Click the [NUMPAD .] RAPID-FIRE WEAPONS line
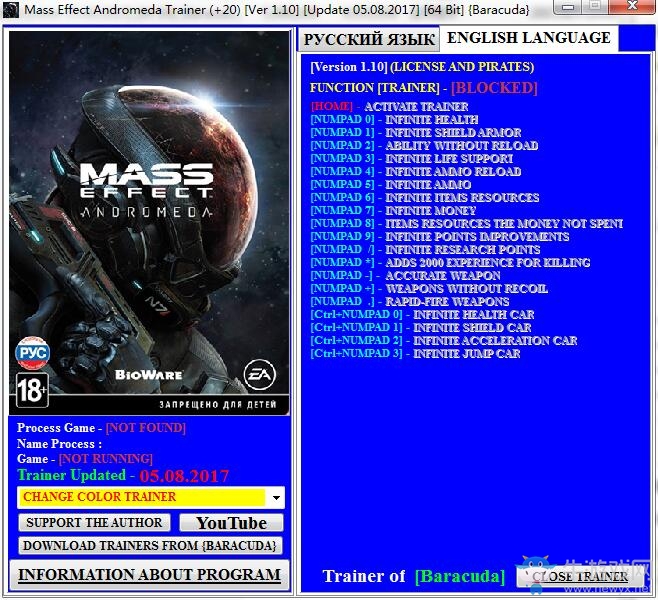 [410, 302]
